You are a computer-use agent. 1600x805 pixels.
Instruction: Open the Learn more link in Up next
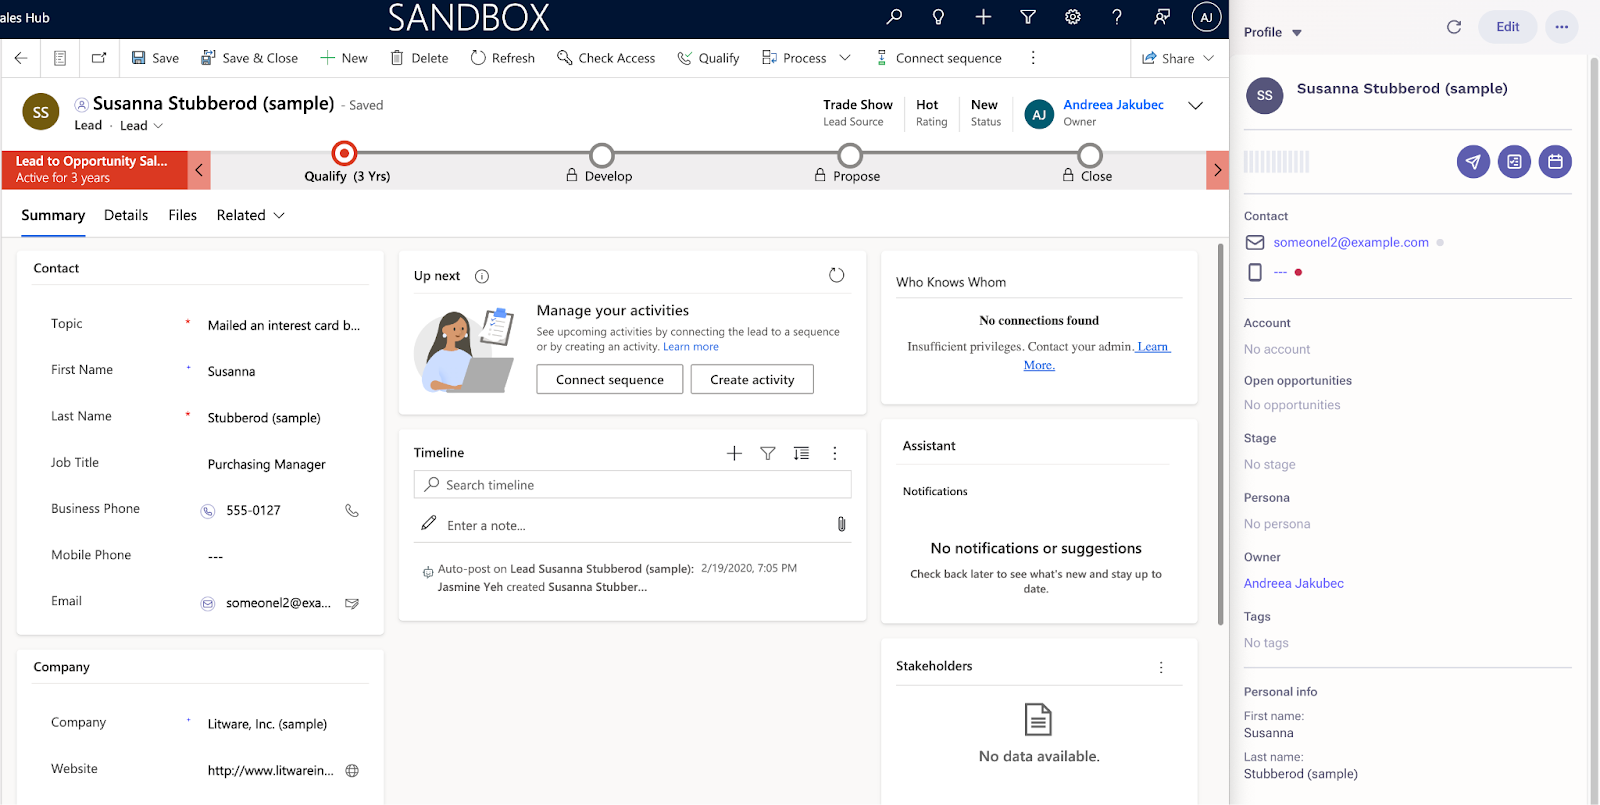691,347
